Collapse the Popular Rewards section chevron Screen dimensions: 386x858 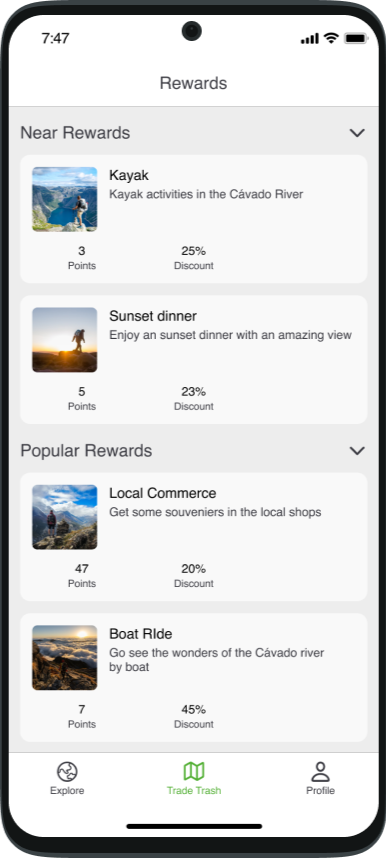point(357,451)
